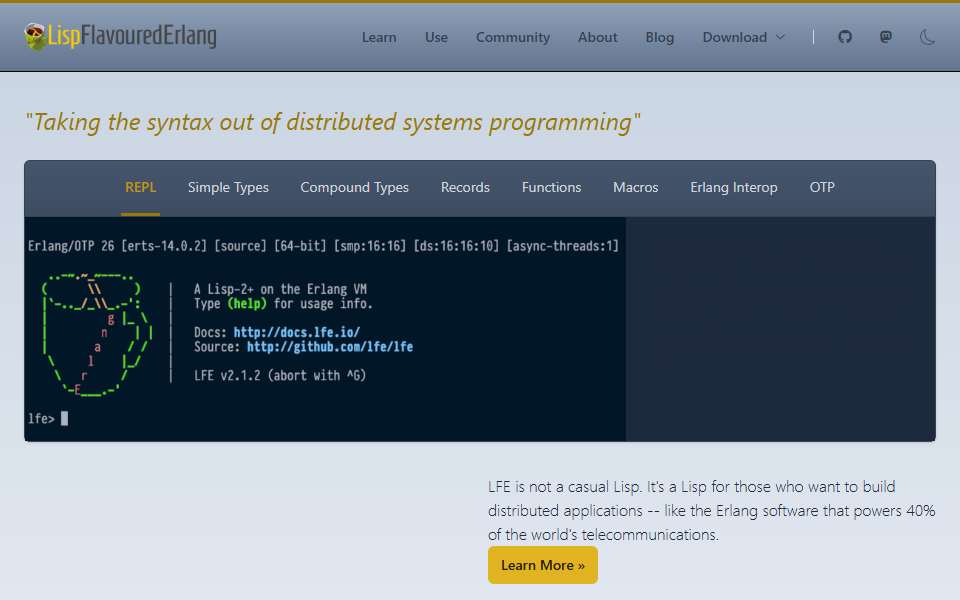Open the Learn nav item
The height and width of the screenshot is (600, 960).
pos(379,37)
